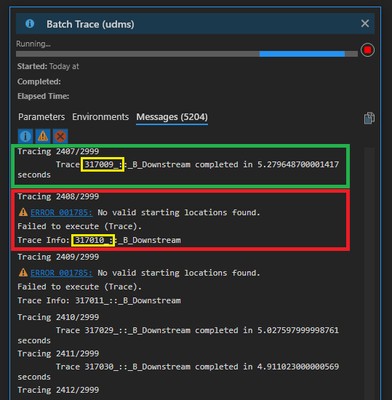Viewport: 392px width, 400px height.
Task: Close the Batch Trace dialog
Action: [365, 23]
